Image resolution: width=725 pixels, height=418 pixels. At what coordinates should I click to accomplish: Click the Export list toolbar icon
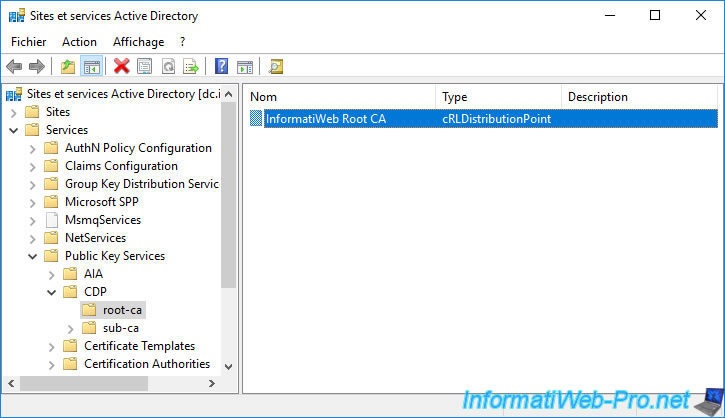tap(191, 67)
